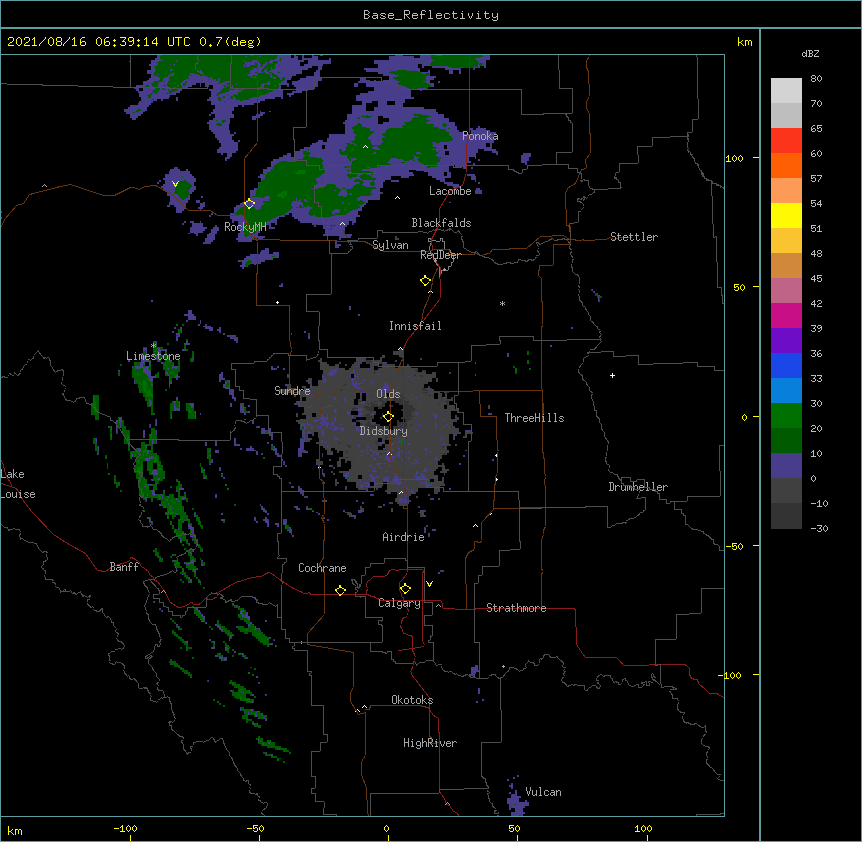Viewport: 862px width, 842px height.
Task: Click the Stettler label
Action: [634, 237]
